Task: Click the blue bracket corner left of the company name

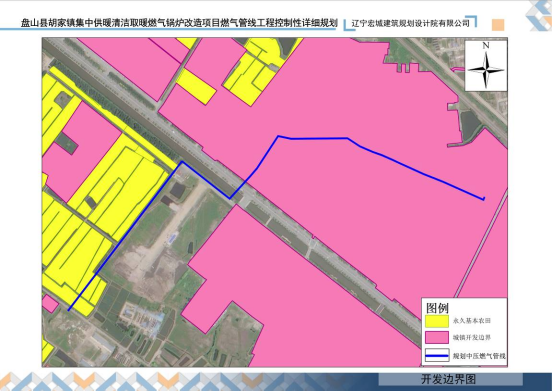Action: point(349,26)
